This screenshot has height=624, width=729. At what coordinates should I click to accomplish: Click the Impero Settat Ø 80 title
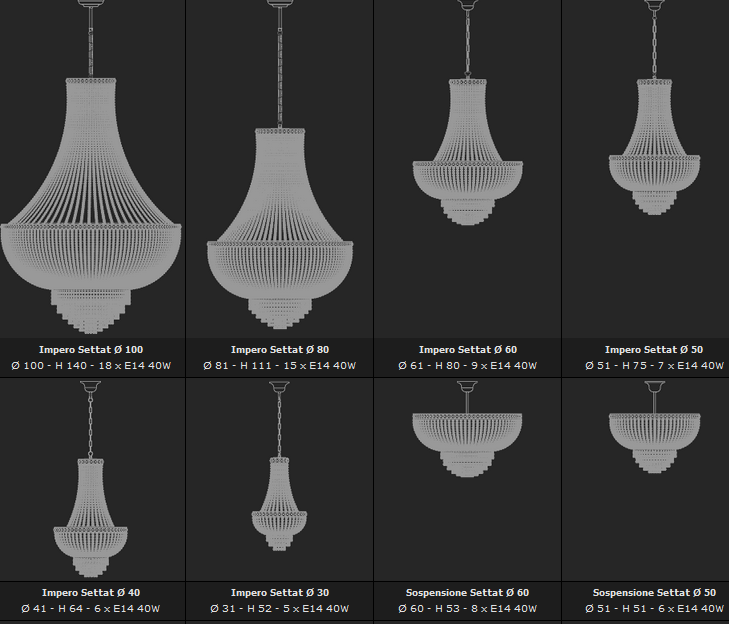[280, 350]
